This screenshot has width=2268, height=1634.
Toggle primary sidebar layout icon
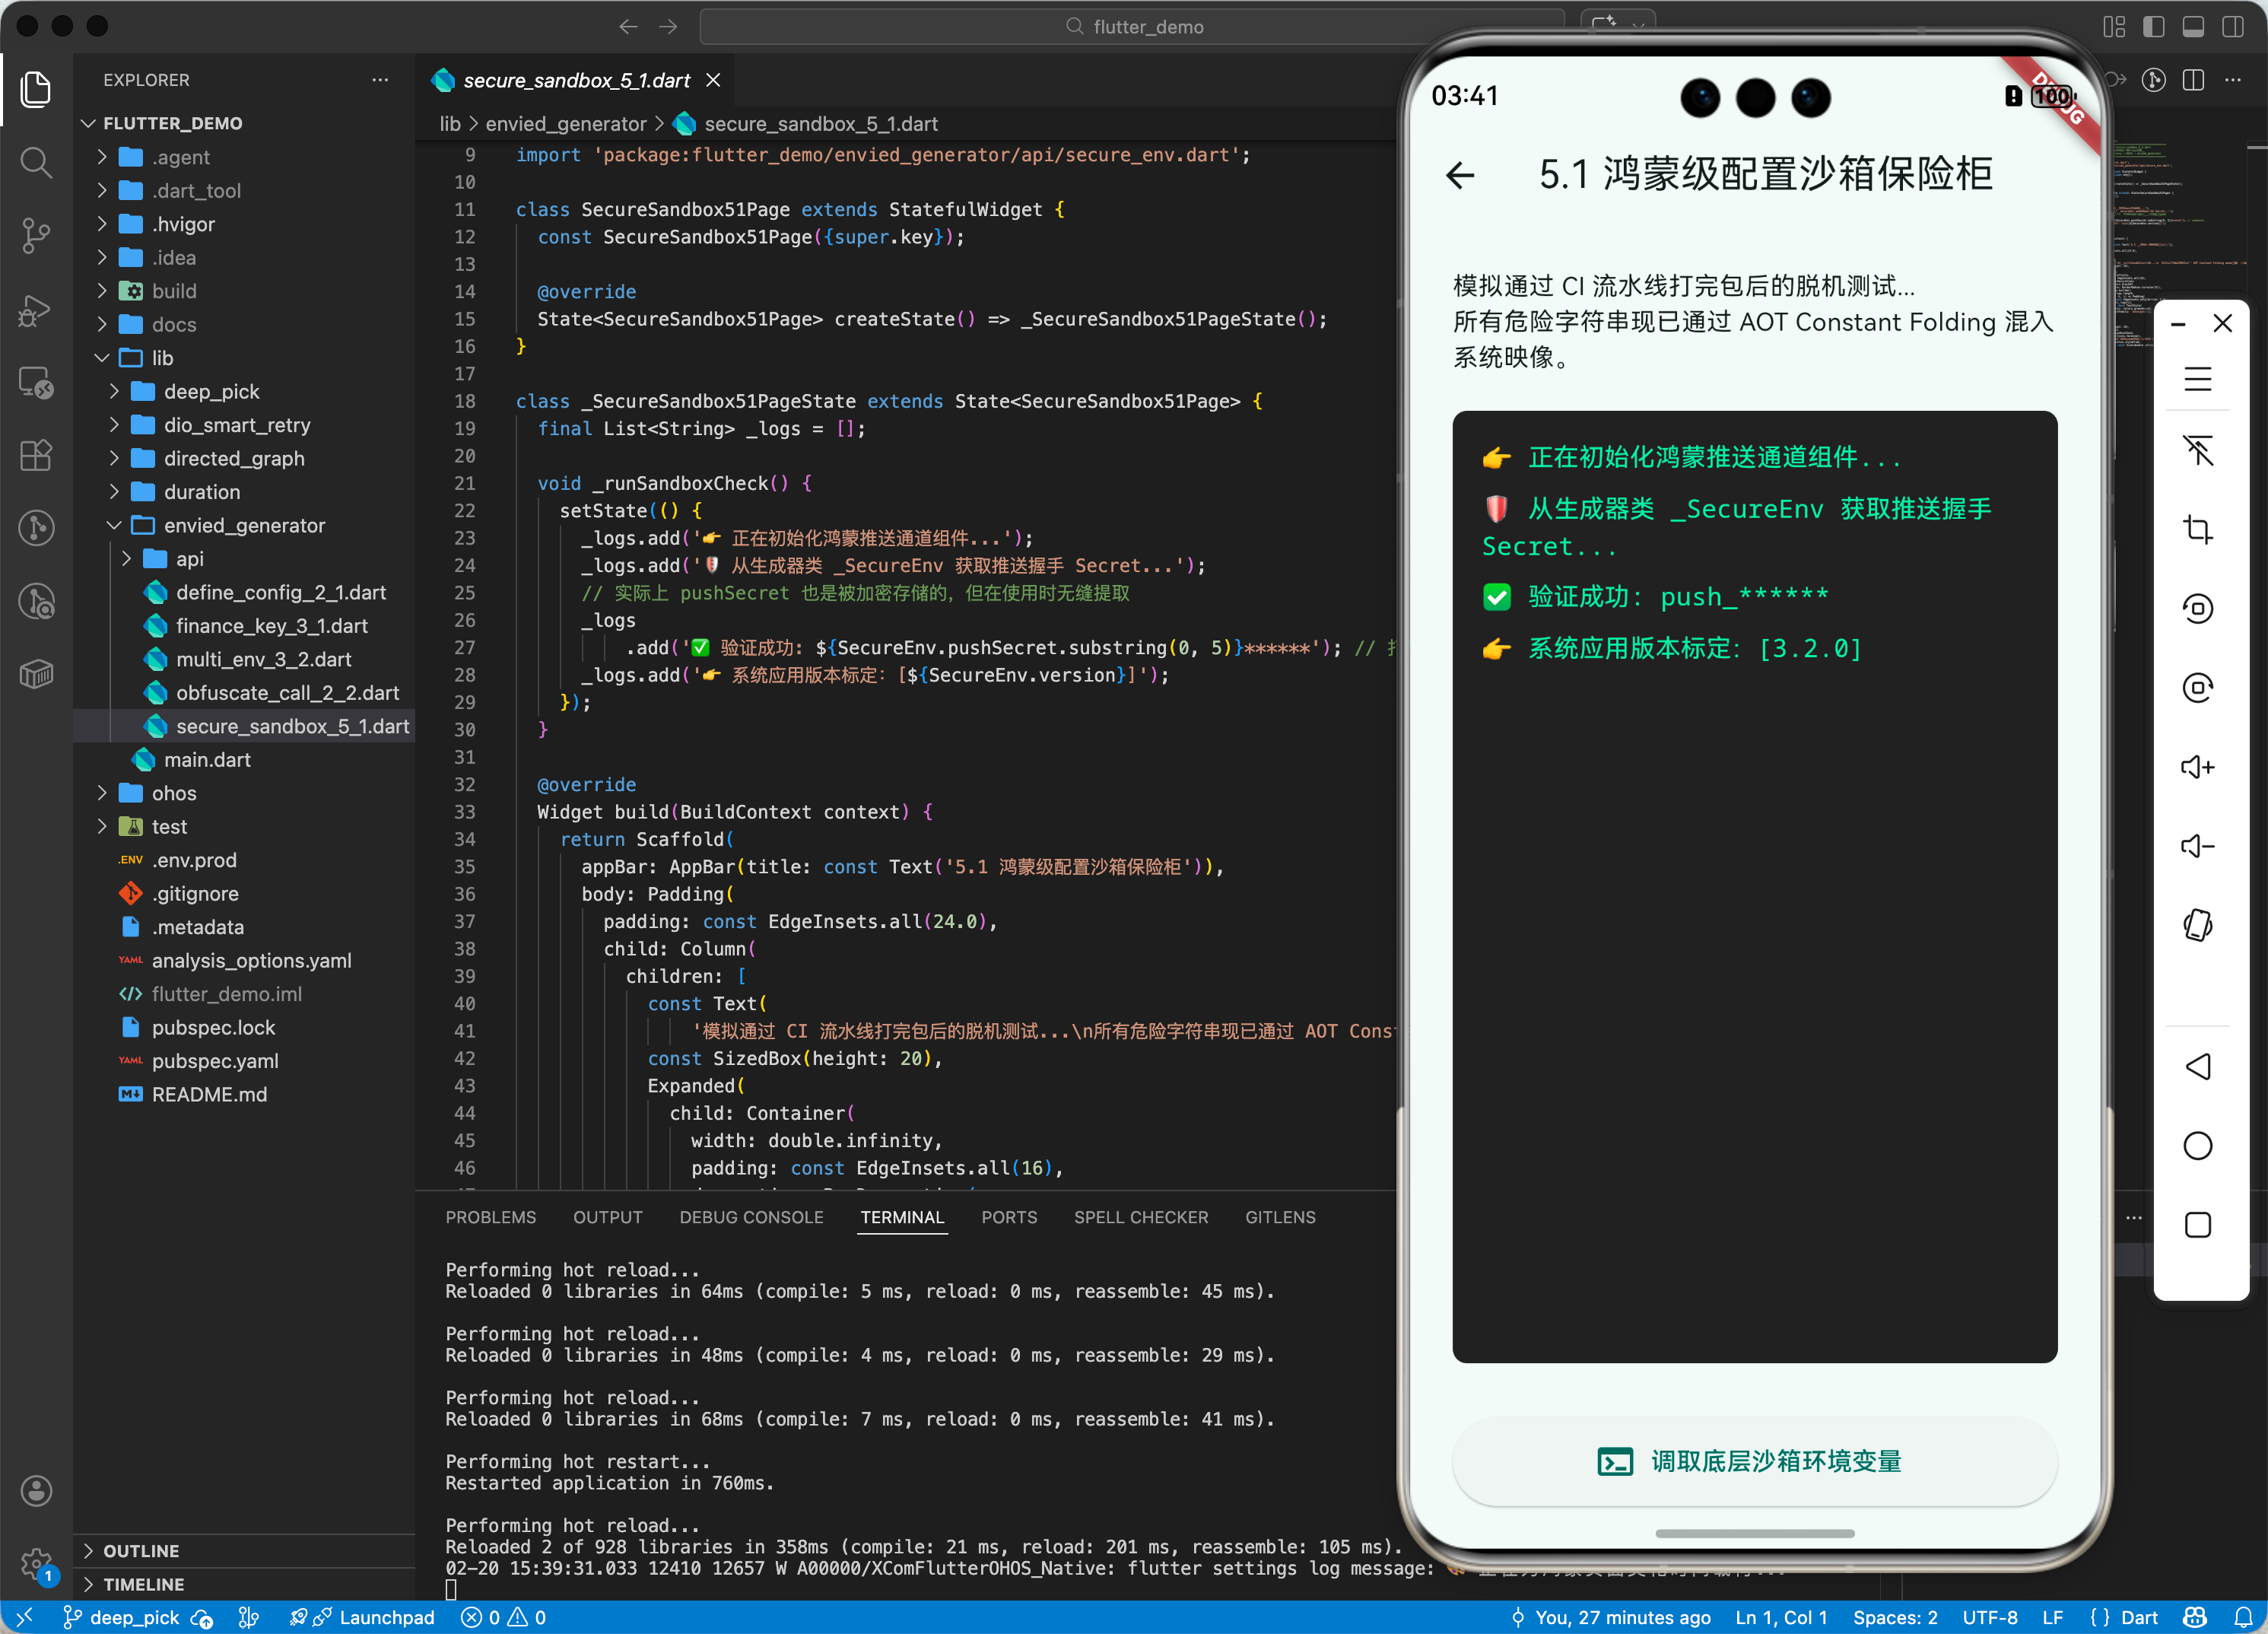click(2153, 27)
